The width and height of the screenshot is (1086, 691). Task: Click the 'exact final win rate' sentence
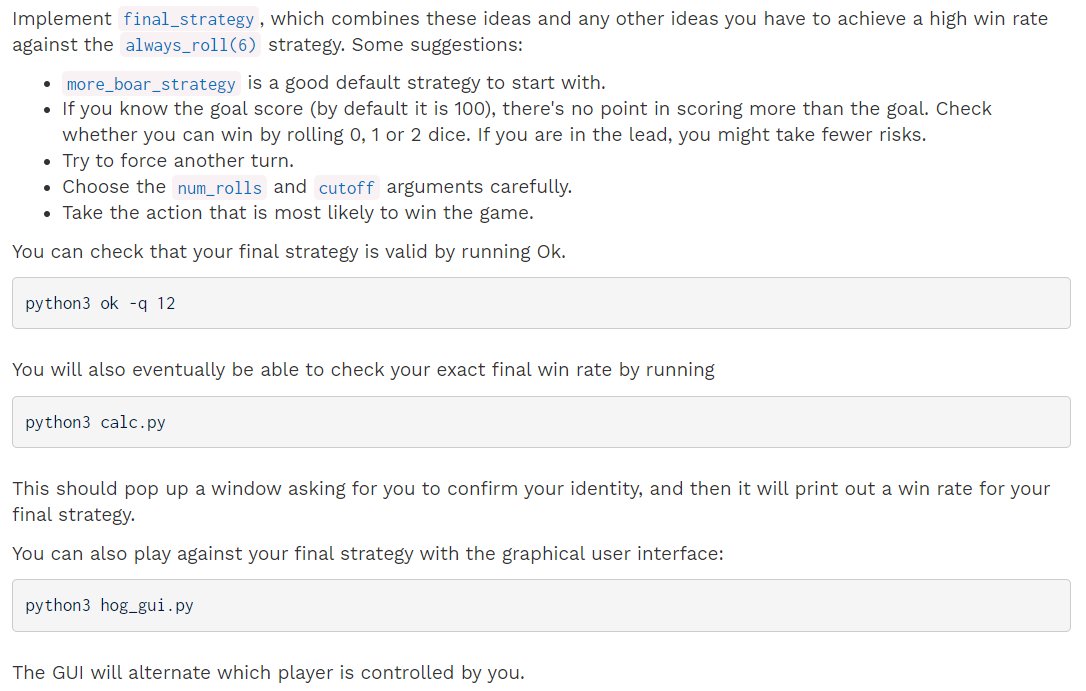(363, 370)
